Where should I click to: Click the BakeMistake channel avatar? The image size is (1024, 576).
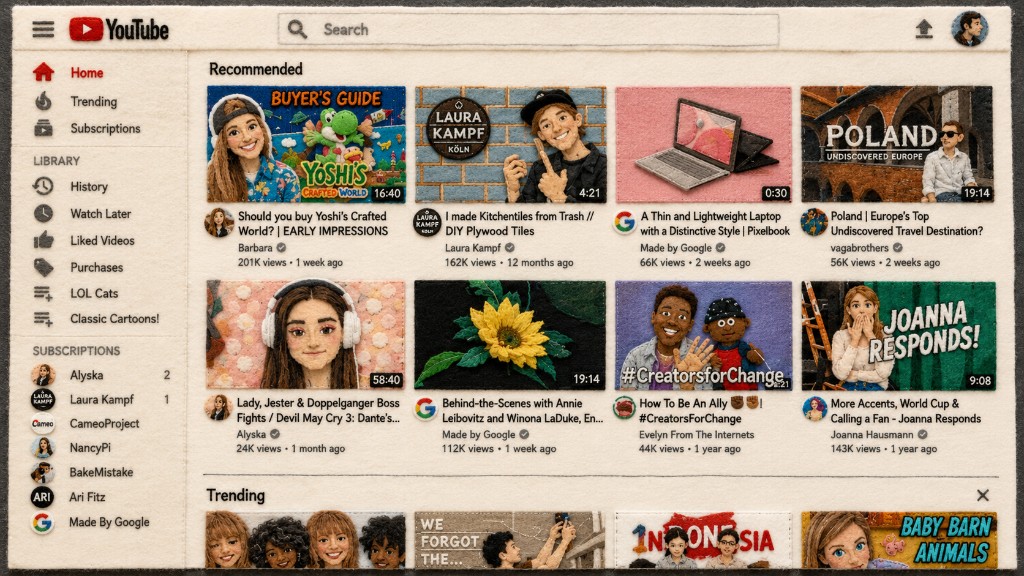tap(43, 472)
